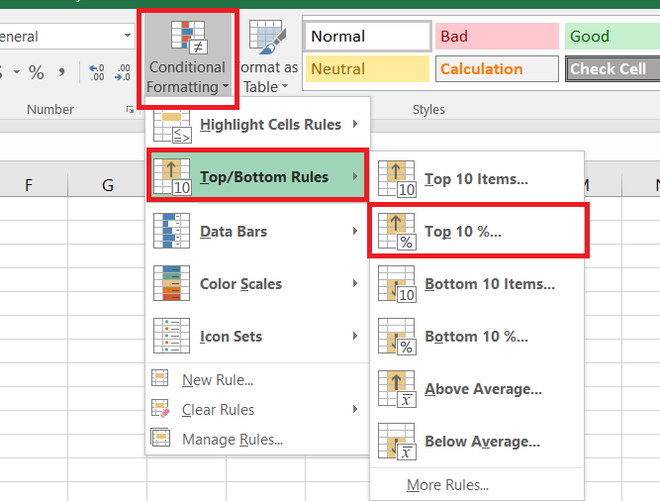Choose New Rule... from the menu
This screenshot has width=660, height=501.
258,380
